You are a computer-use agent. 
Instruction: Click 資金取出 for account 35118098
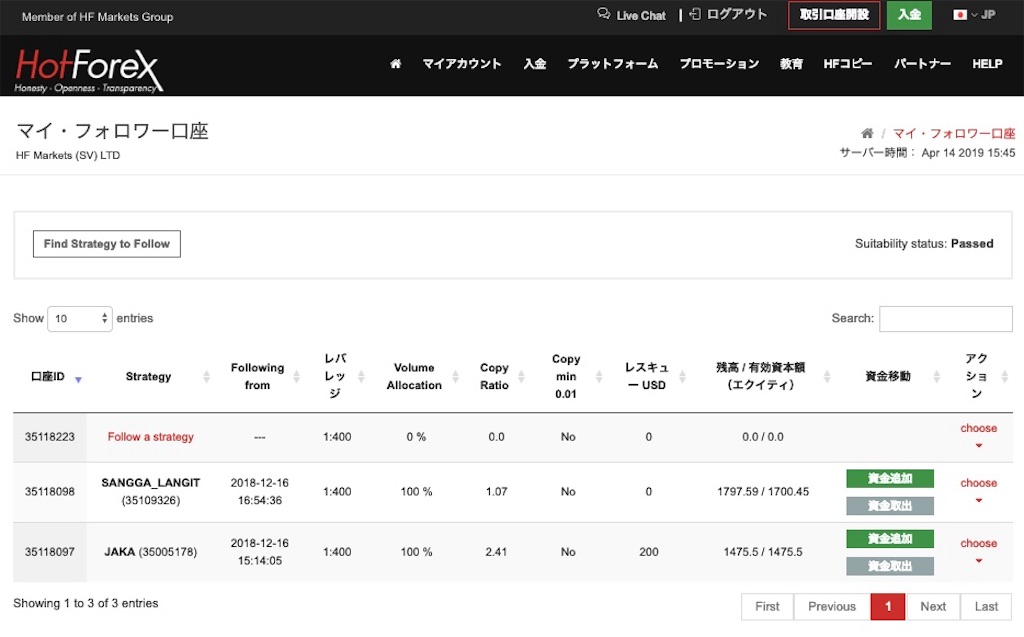(889, 506)
